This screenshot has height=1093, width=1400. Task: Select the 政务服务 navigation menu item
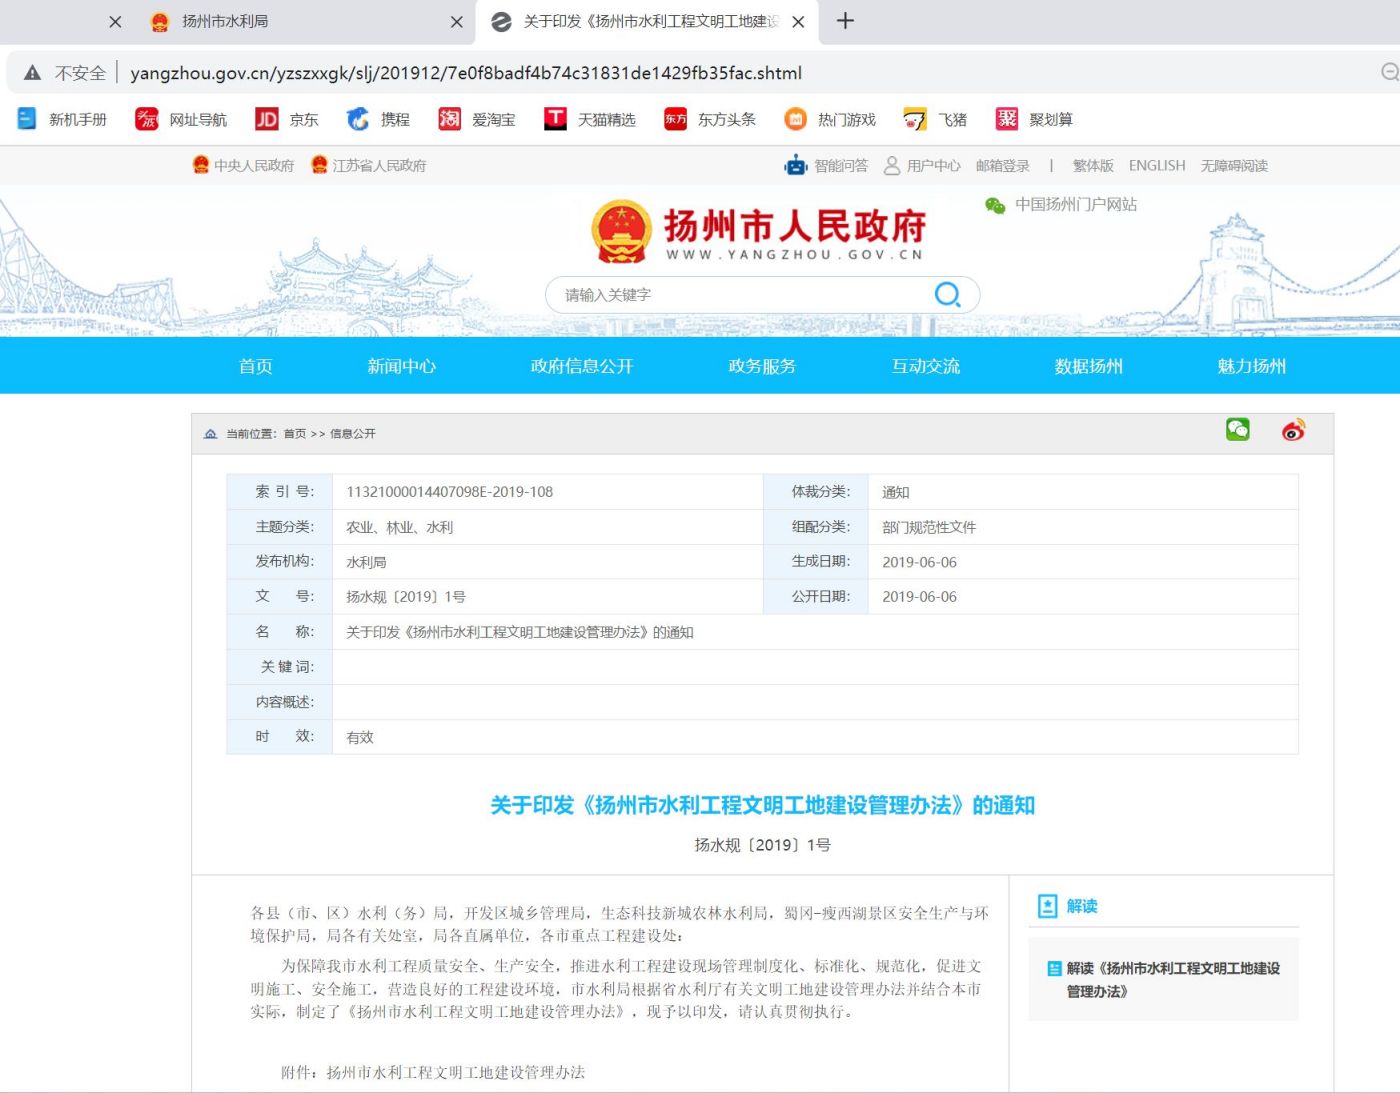(760, 366)
